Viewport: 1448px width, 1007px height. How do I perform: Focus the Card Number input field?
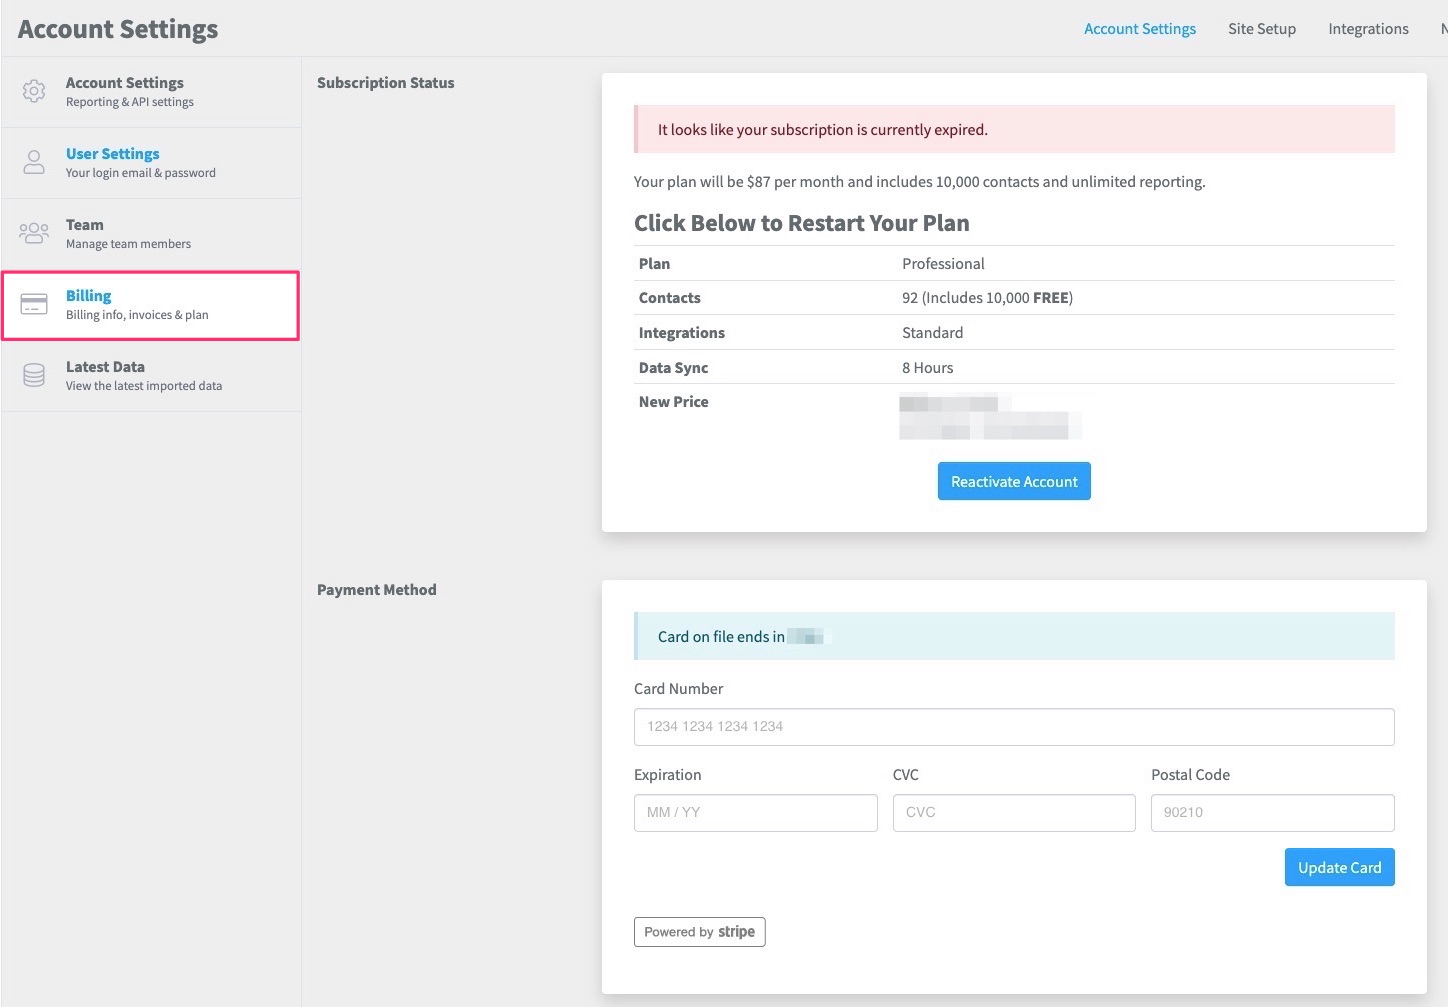[1013, 727]
